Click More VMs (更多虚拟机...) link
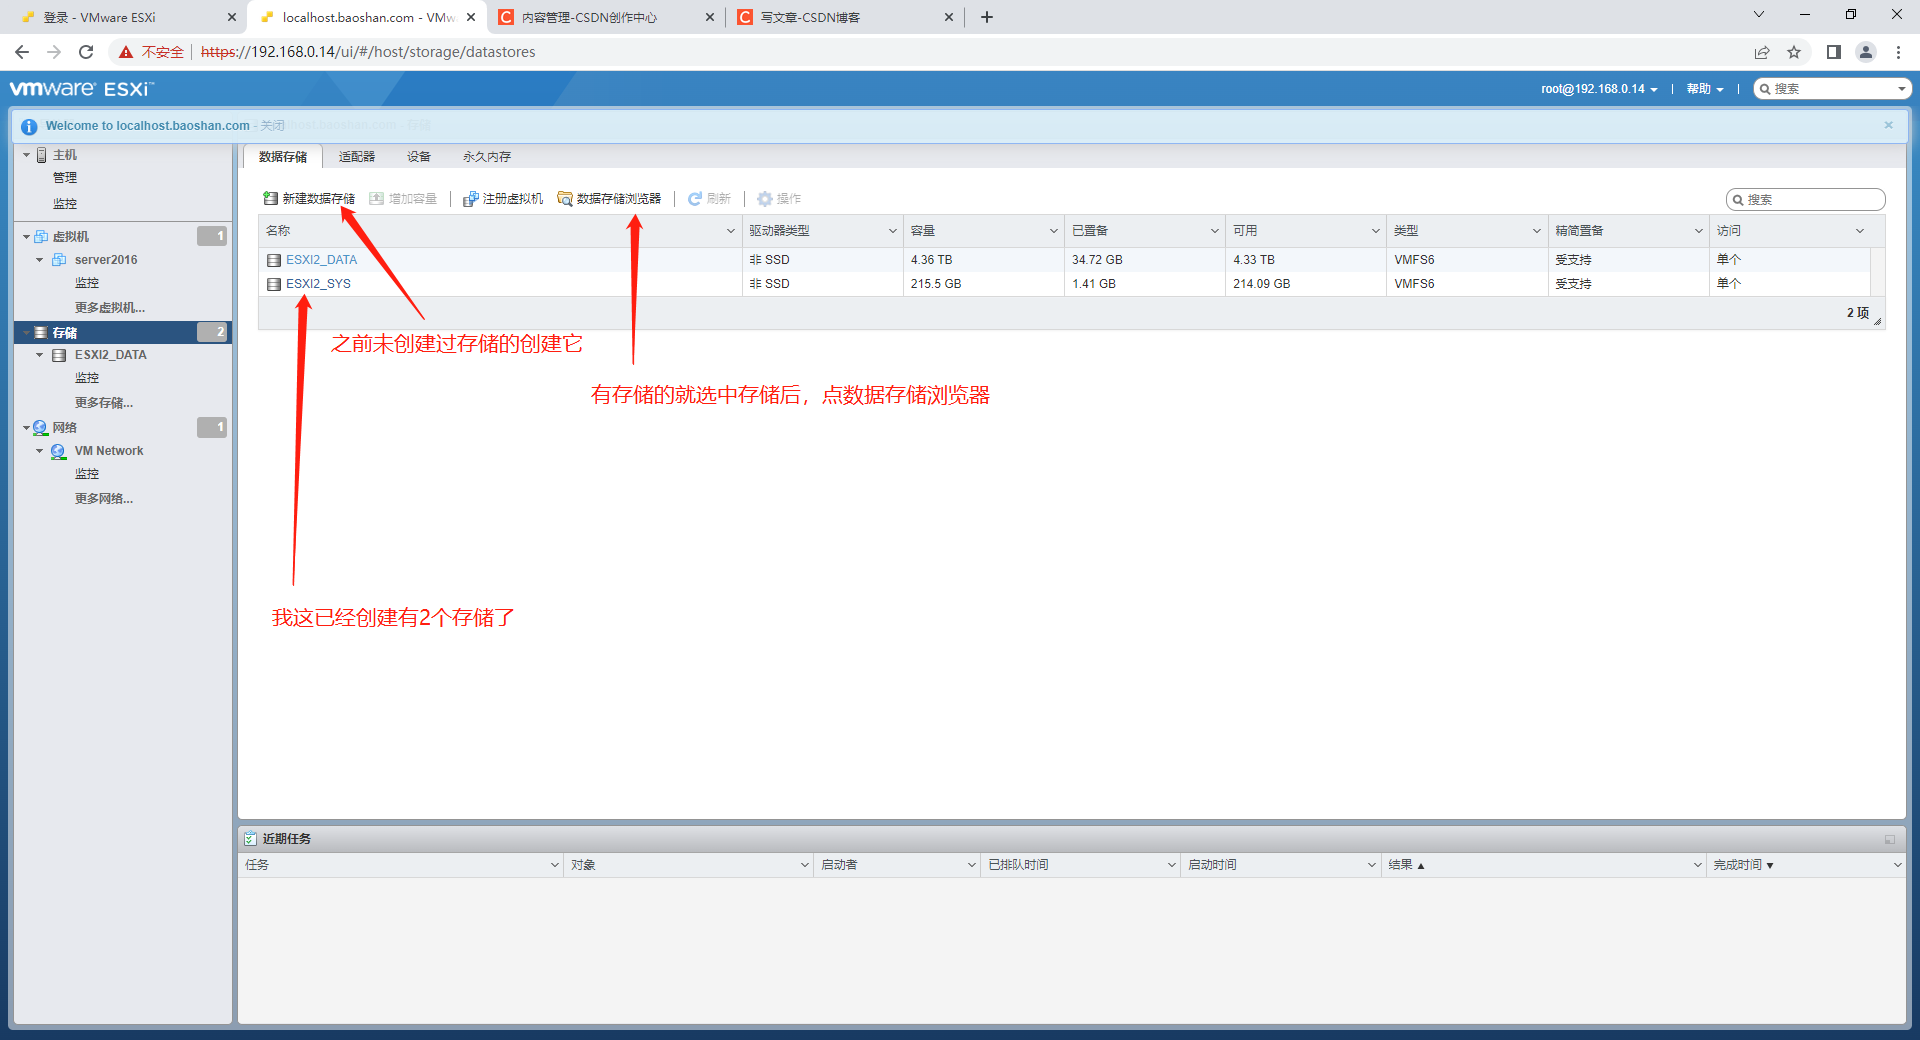This screenshot has height=1040, width=1920. pos(110,308)
